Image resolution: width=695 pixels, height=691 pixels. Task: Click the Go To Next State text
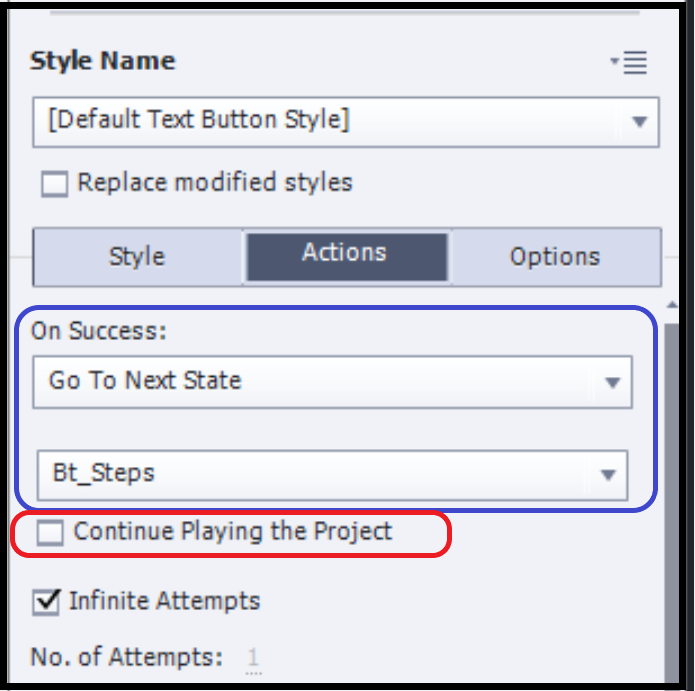tap(145, 381)
